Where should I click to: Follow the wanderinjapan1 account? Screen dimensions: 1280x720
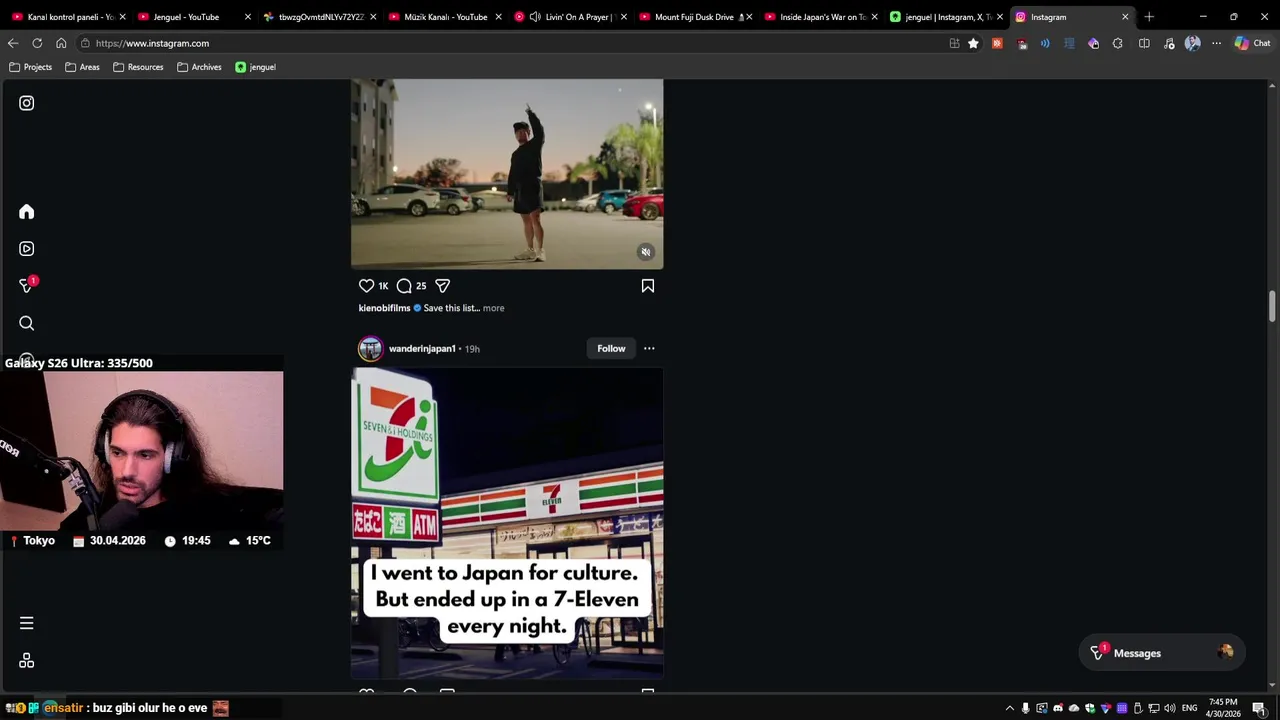(x=611, y=349)
